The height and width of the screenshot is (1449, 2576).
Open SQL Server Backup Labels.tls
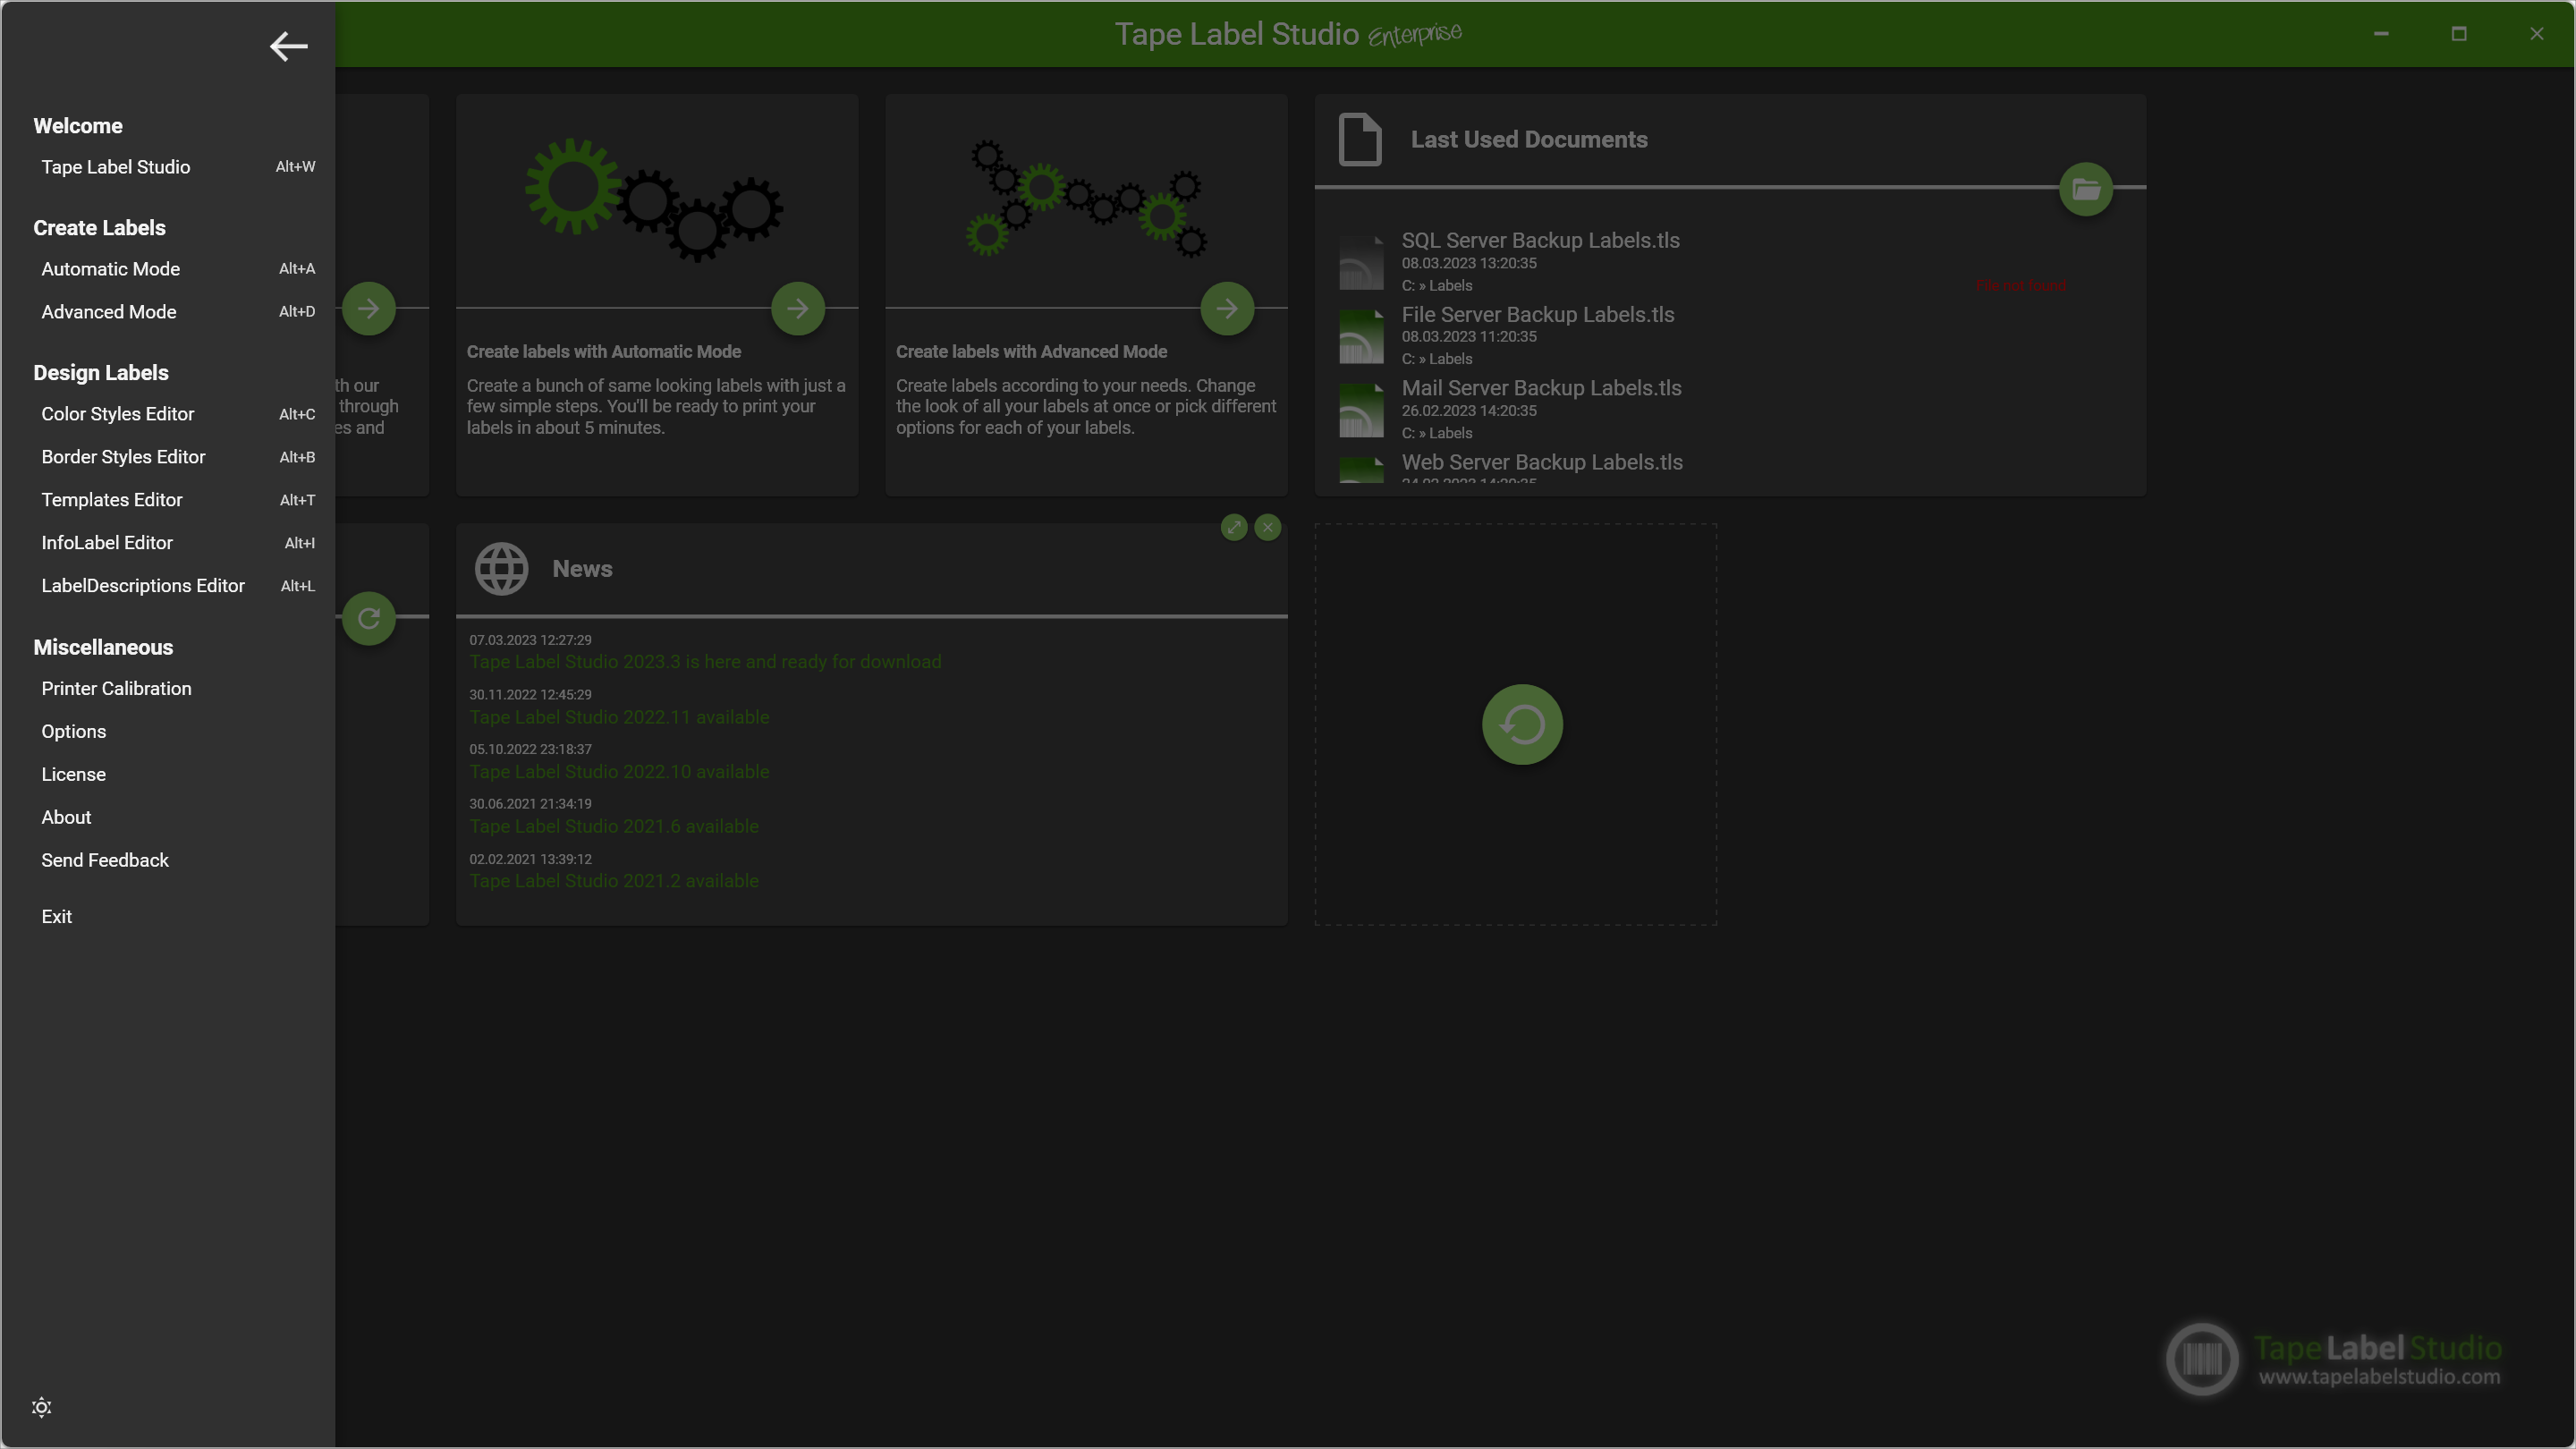coord(1540,241)
